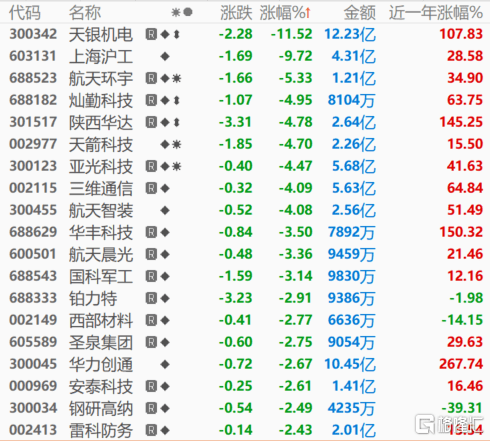Open stock 亚光科技 by its name
This screenshot has height=441, width=490.
[101, 166]
